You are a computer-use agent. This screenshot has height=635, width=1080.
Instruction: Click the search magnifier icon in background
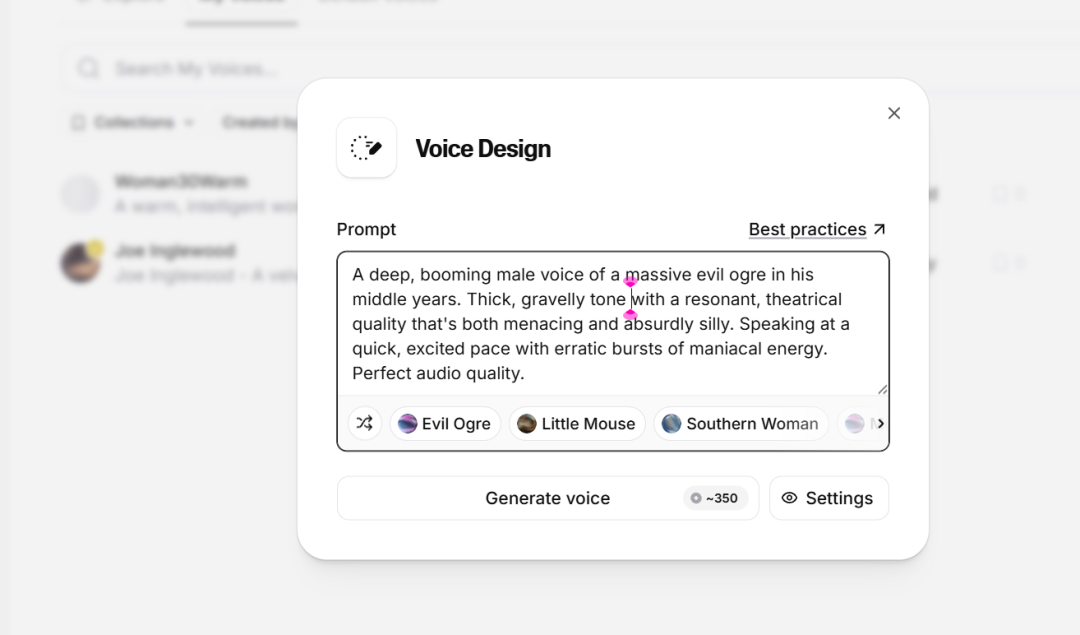pyautogui.click(x=88, y=68)
